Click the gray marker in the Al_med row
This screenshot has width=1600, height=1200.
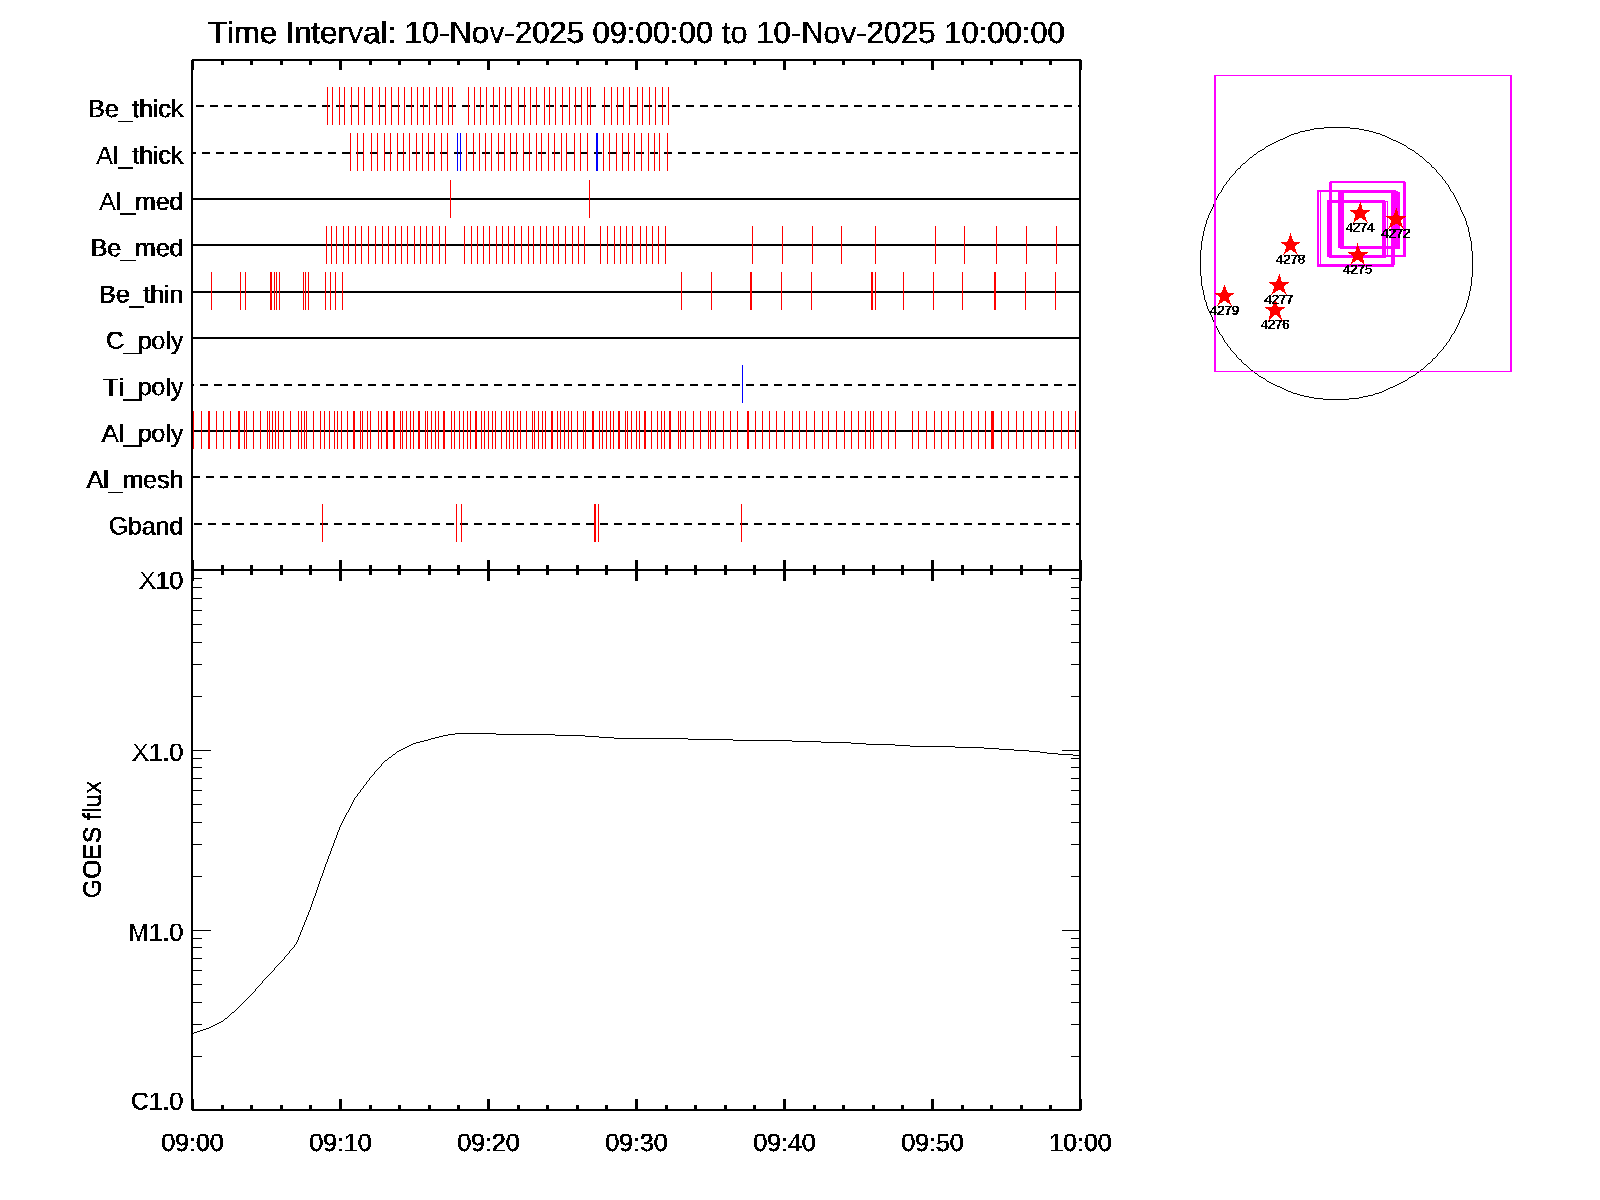click(x=589, y=199)
